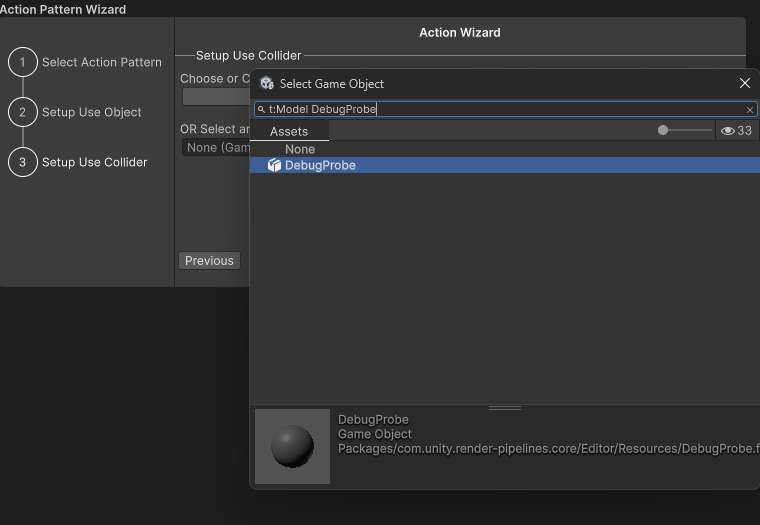Click the search magnifier icon in object picker
The width and height of the screenshot is (760, 525).
(x=261, y=110)
